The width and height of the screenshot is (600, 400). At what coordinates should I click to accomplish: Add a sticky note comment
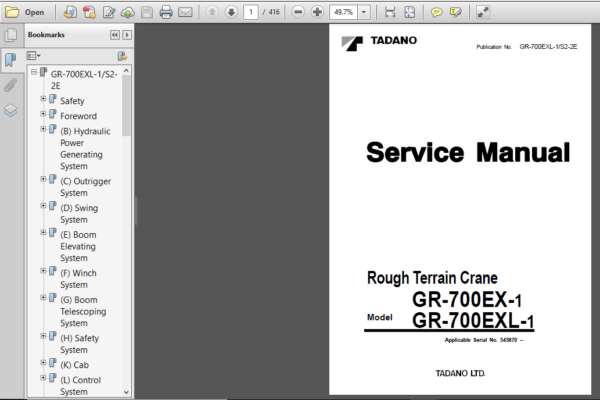tap(436, 13)
